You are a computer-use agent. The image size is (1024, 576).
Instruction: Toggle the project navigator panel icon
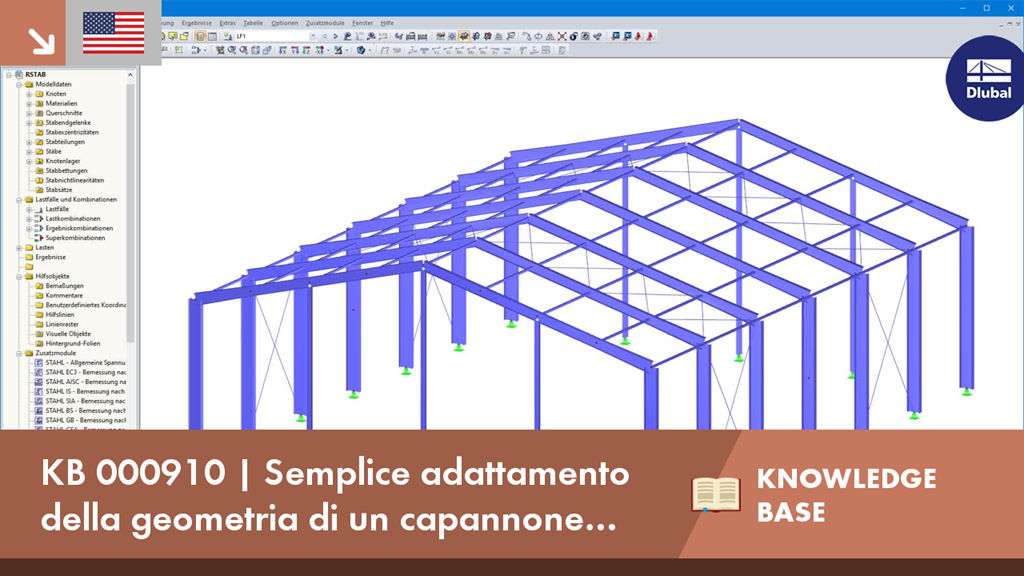coord(200,37)
